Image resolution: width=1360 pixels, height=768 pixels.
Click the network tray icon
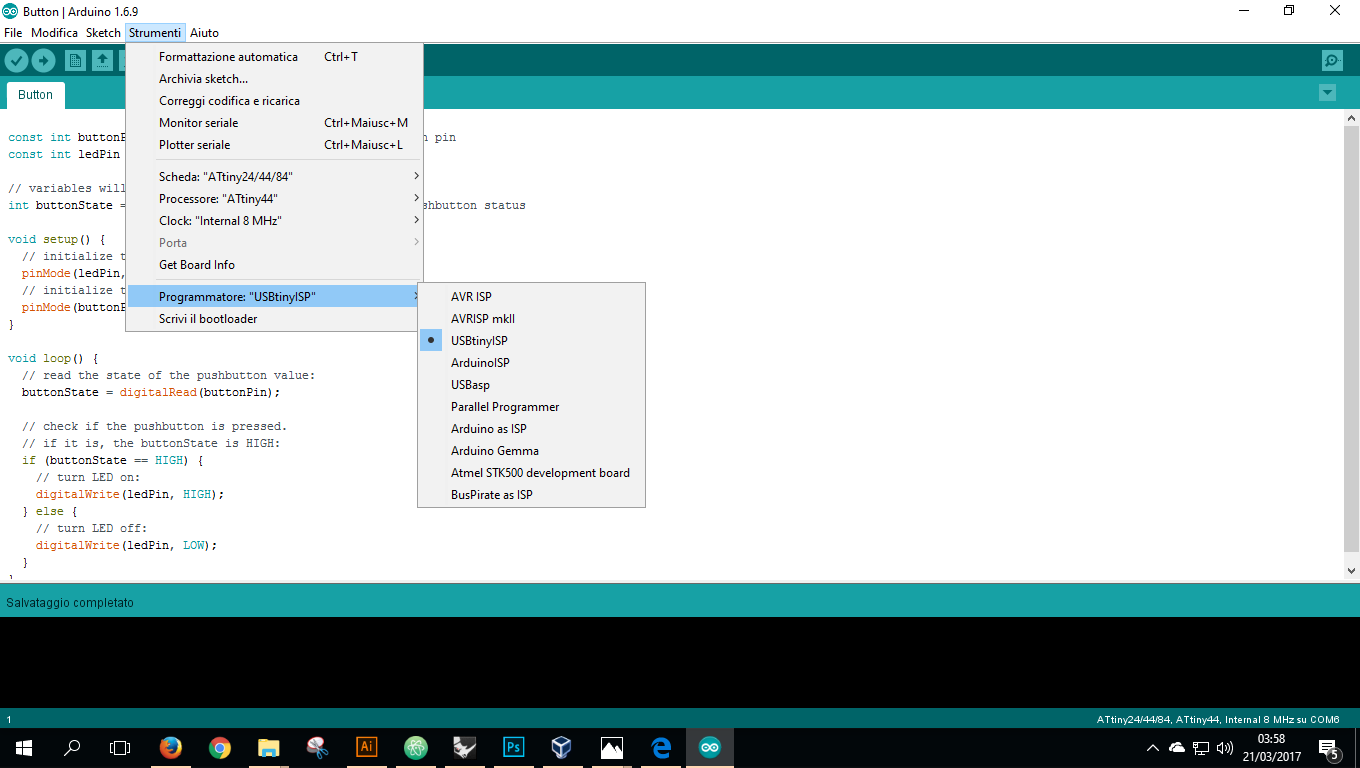coord(1201,747)
